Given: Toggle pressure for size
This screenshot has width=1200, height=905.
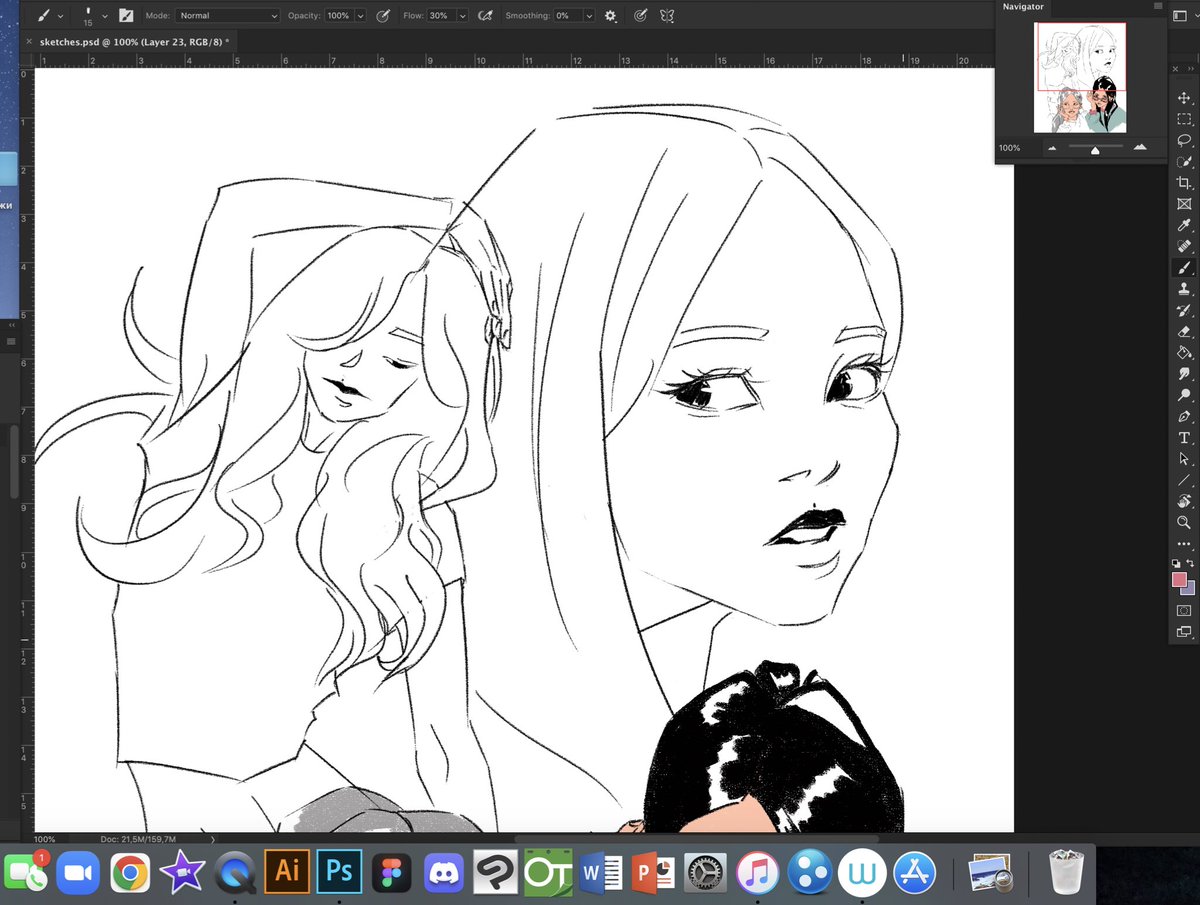Looking at the screenshot, I should click(642, 16).
